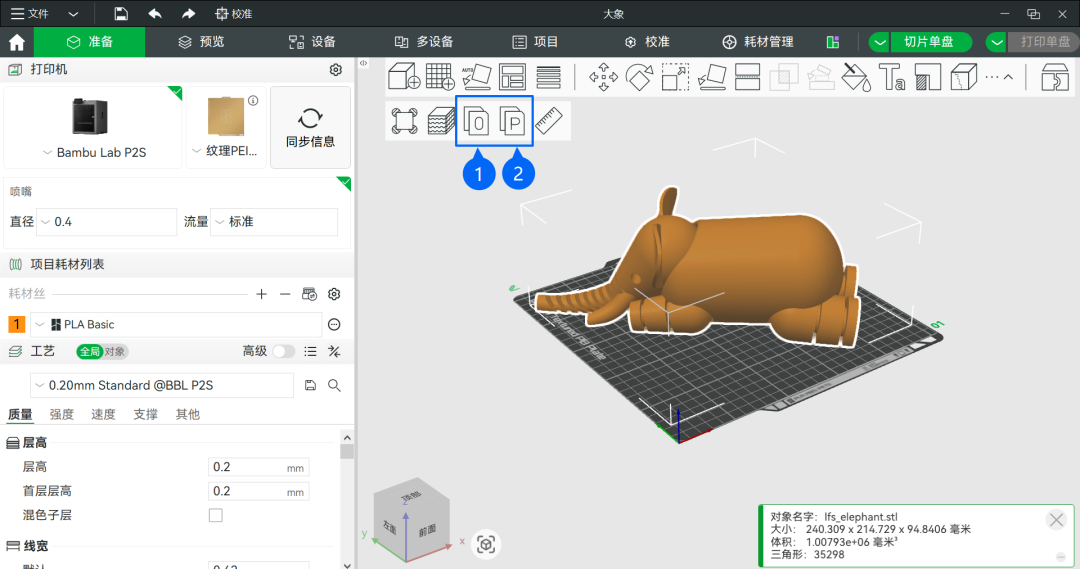Select the Measure ruler tool

tap(549, 121)
